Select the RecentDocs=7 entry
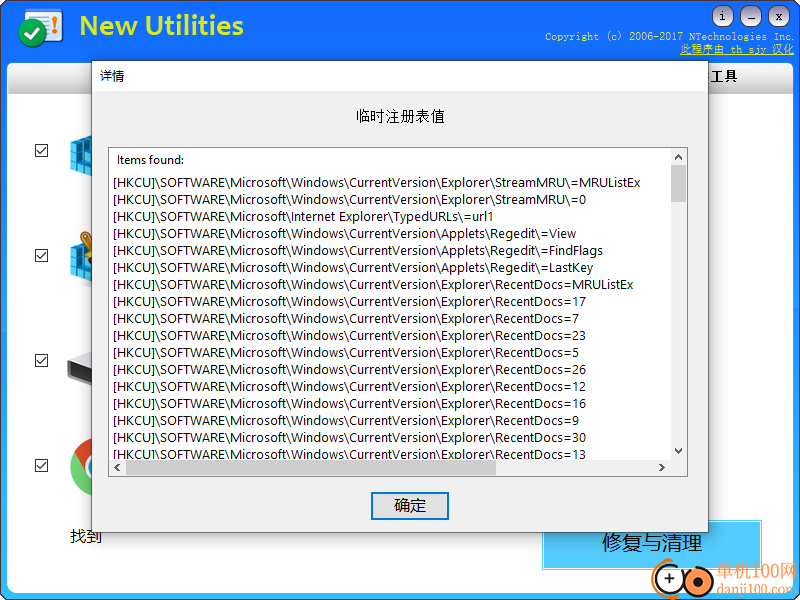800x600 pixels. [x=346, y=319]
